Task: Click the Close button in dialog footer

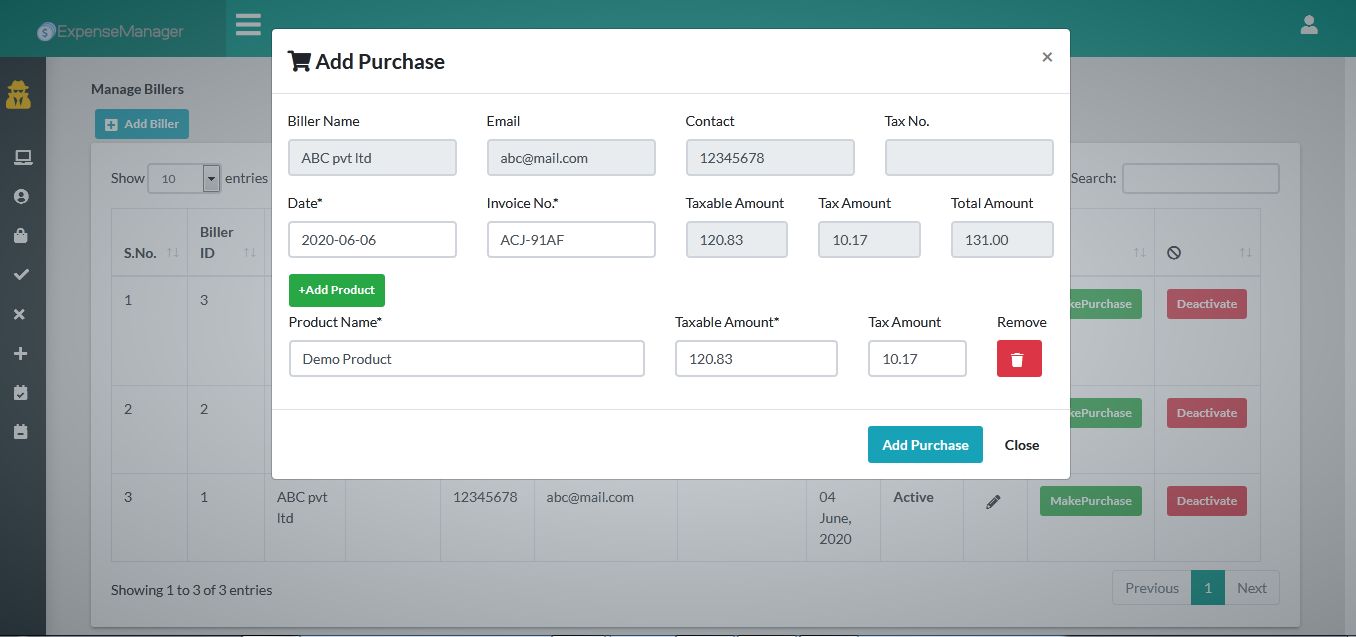Action: 1021,445
